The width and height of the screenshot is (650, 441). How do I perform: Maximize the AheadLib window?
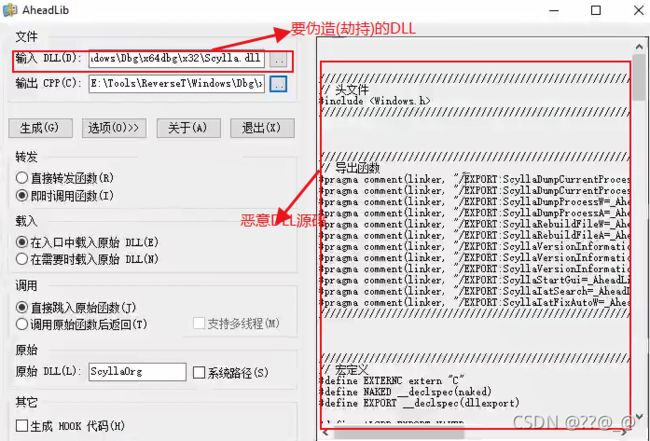pos(596,10)
